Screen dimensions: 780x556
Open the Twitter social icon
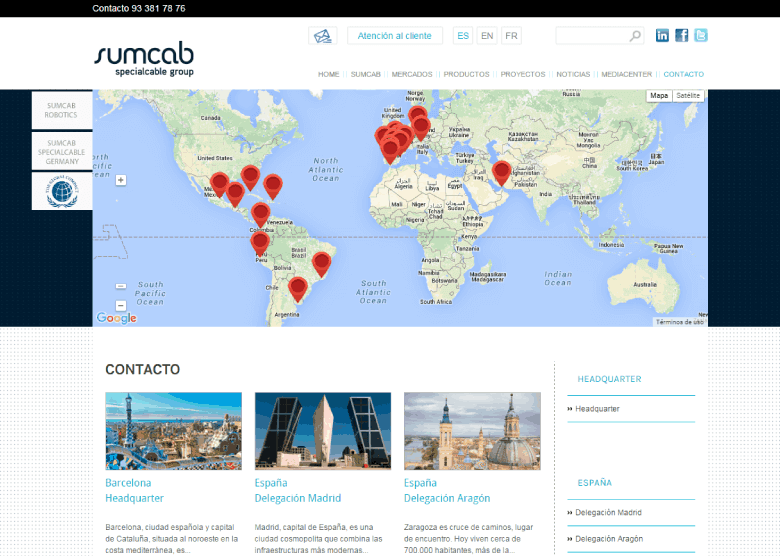coord(701,35)
